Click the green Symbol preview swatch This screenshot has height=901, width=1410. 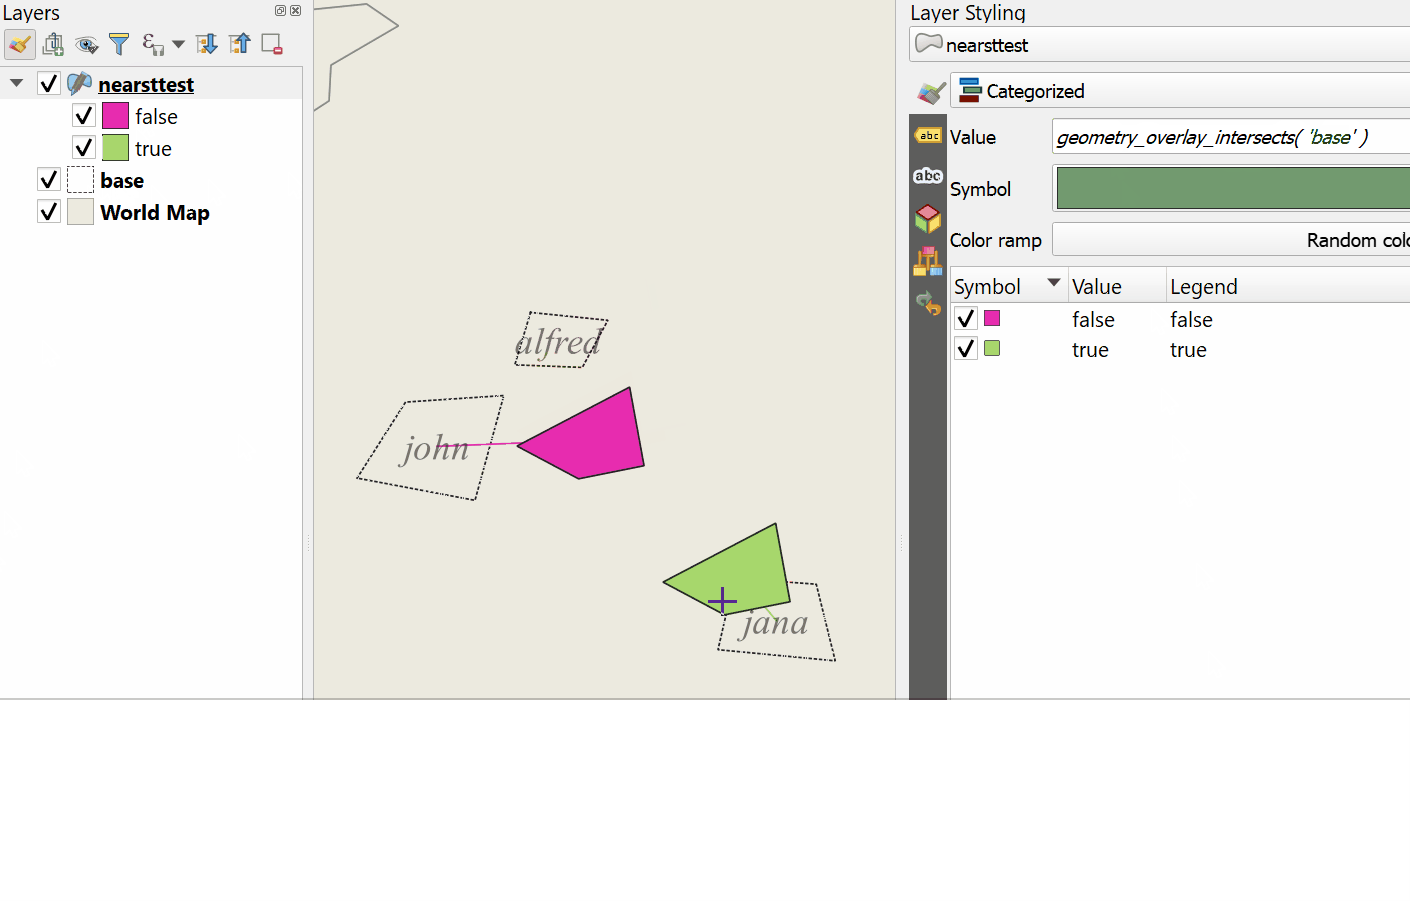pos(1232,188)
